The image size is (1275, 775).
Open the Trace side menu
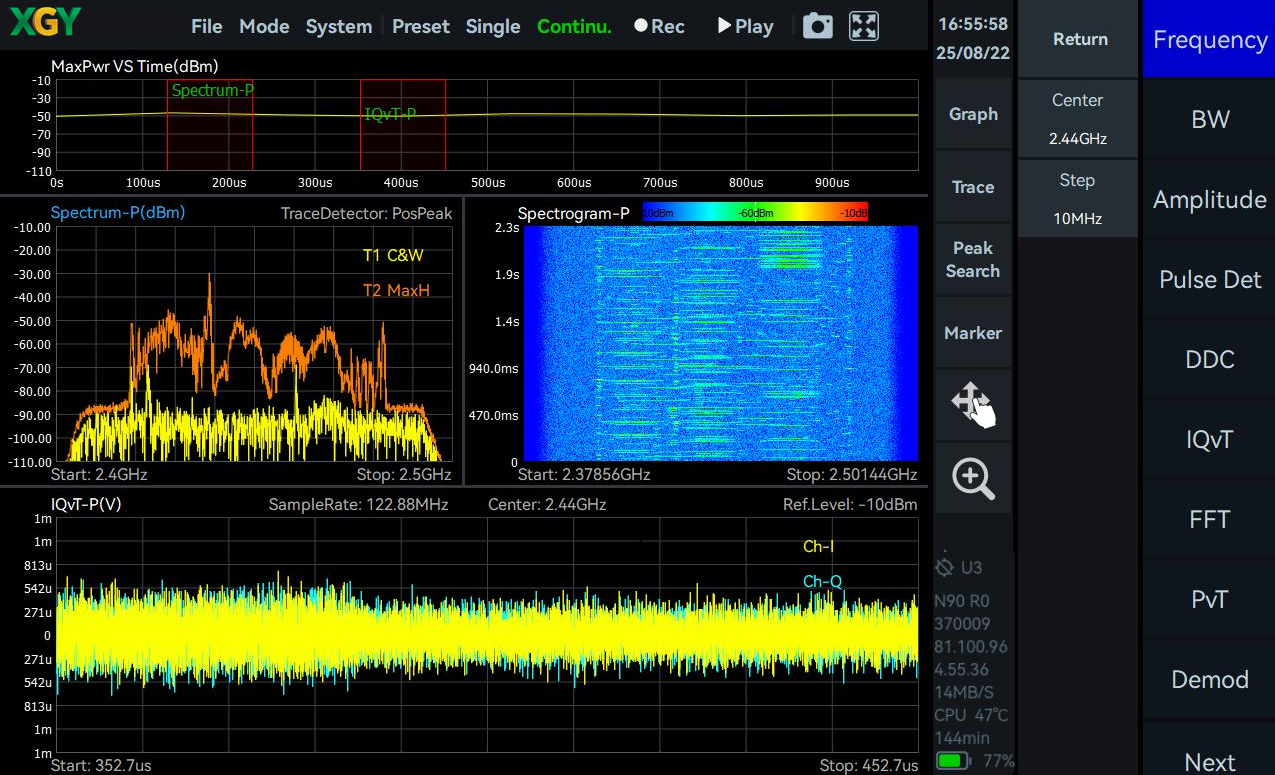(x=973, y=187)
